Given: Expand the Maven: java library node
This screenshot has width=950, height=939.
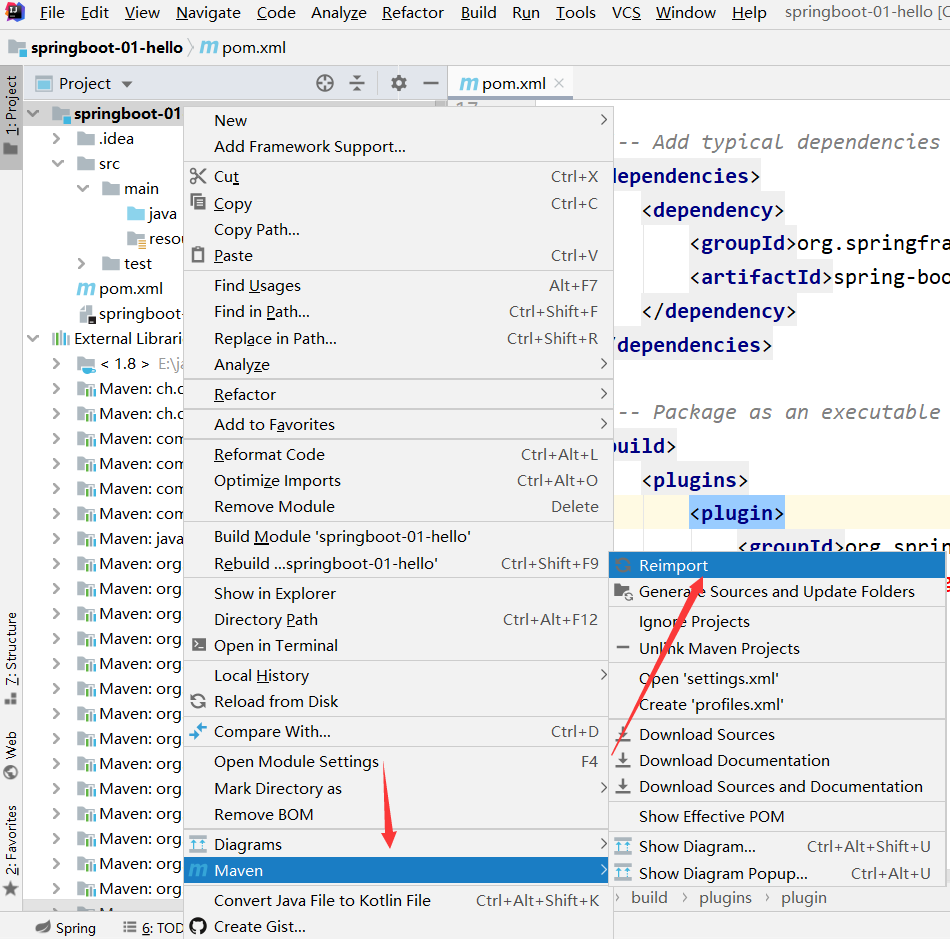Looking at the screenshot, I should click(x=56, y=539).
